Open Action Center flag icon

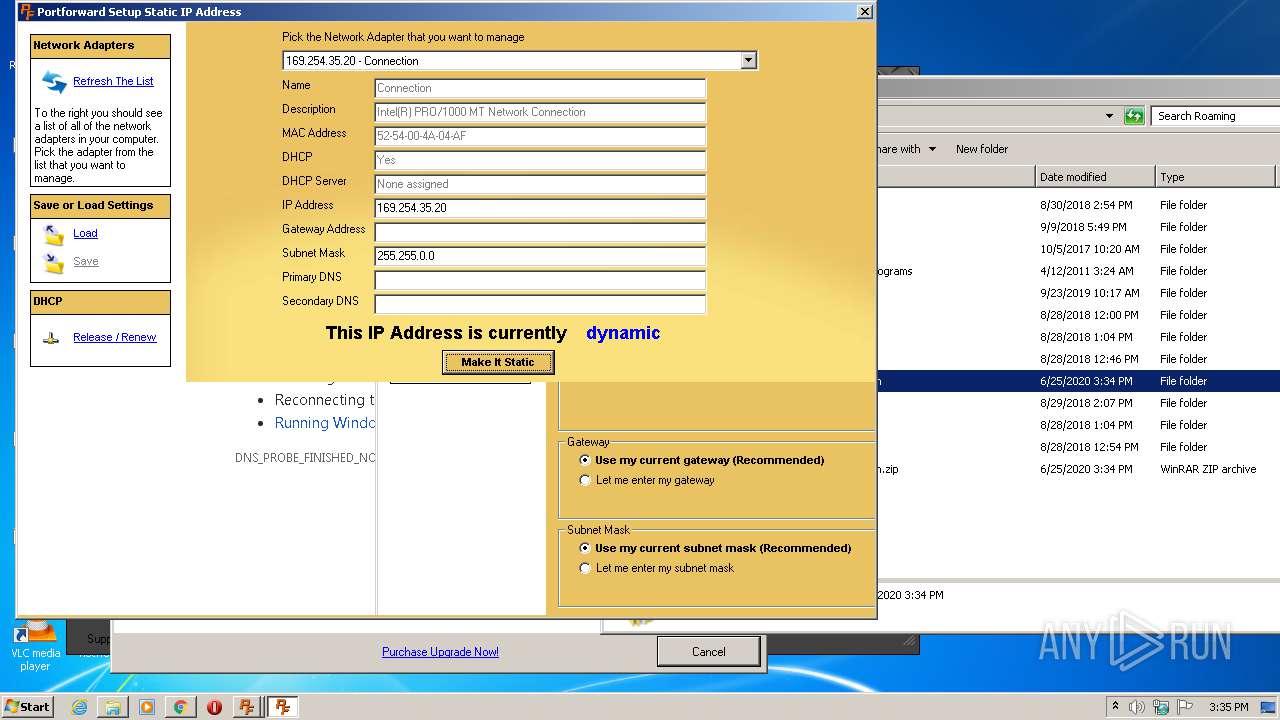pos(1185,707)
